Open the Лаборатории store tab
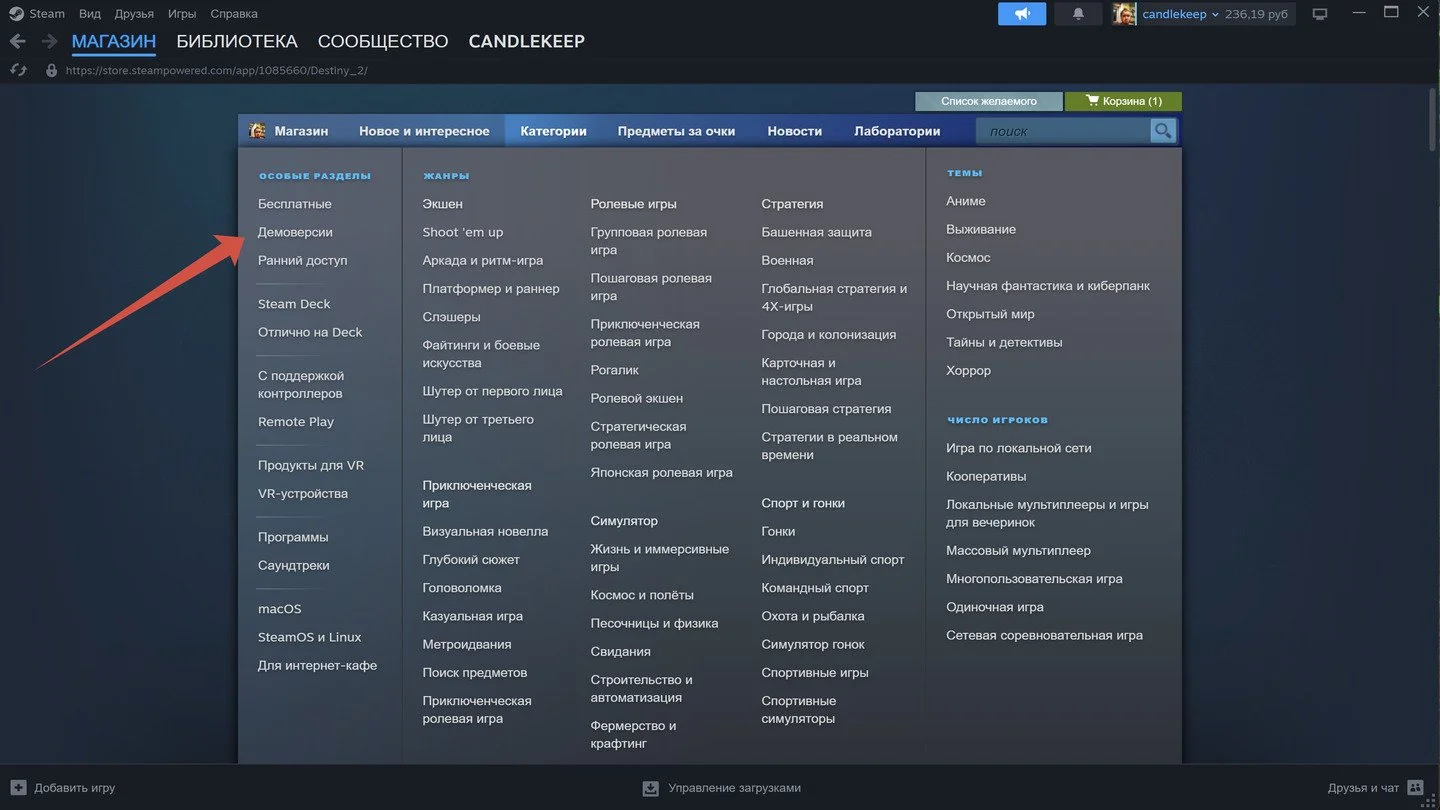 (x=897, y=131)
